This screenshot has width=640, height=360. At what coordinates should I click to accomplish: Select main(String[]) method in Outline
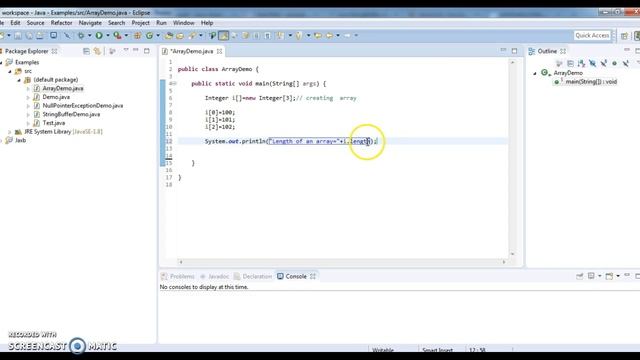click(591, 82)
